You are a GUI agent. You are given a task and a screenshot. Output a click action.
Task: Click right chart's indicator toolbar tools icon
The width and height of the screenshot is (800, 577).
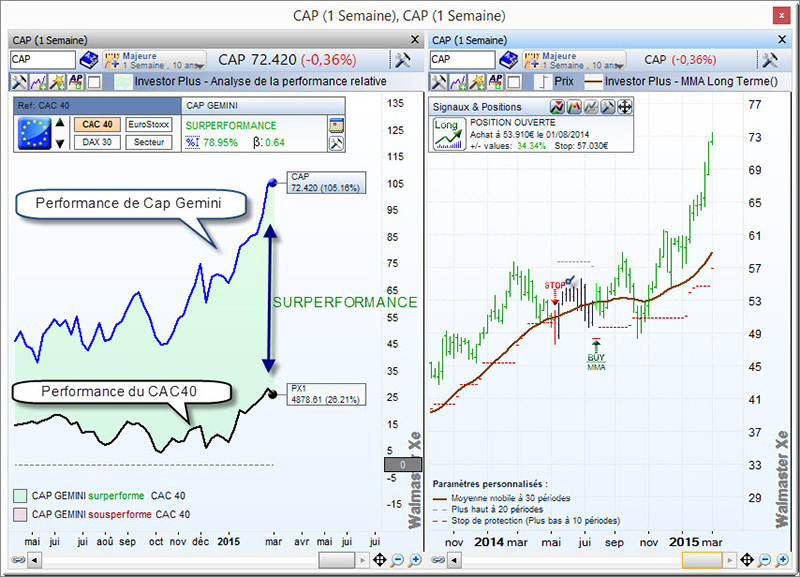point(438,82)
